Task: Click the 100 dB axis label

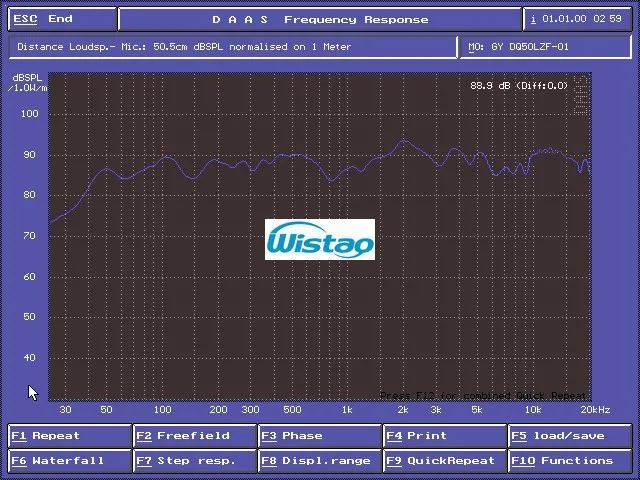Action: (x=29, y=113)
